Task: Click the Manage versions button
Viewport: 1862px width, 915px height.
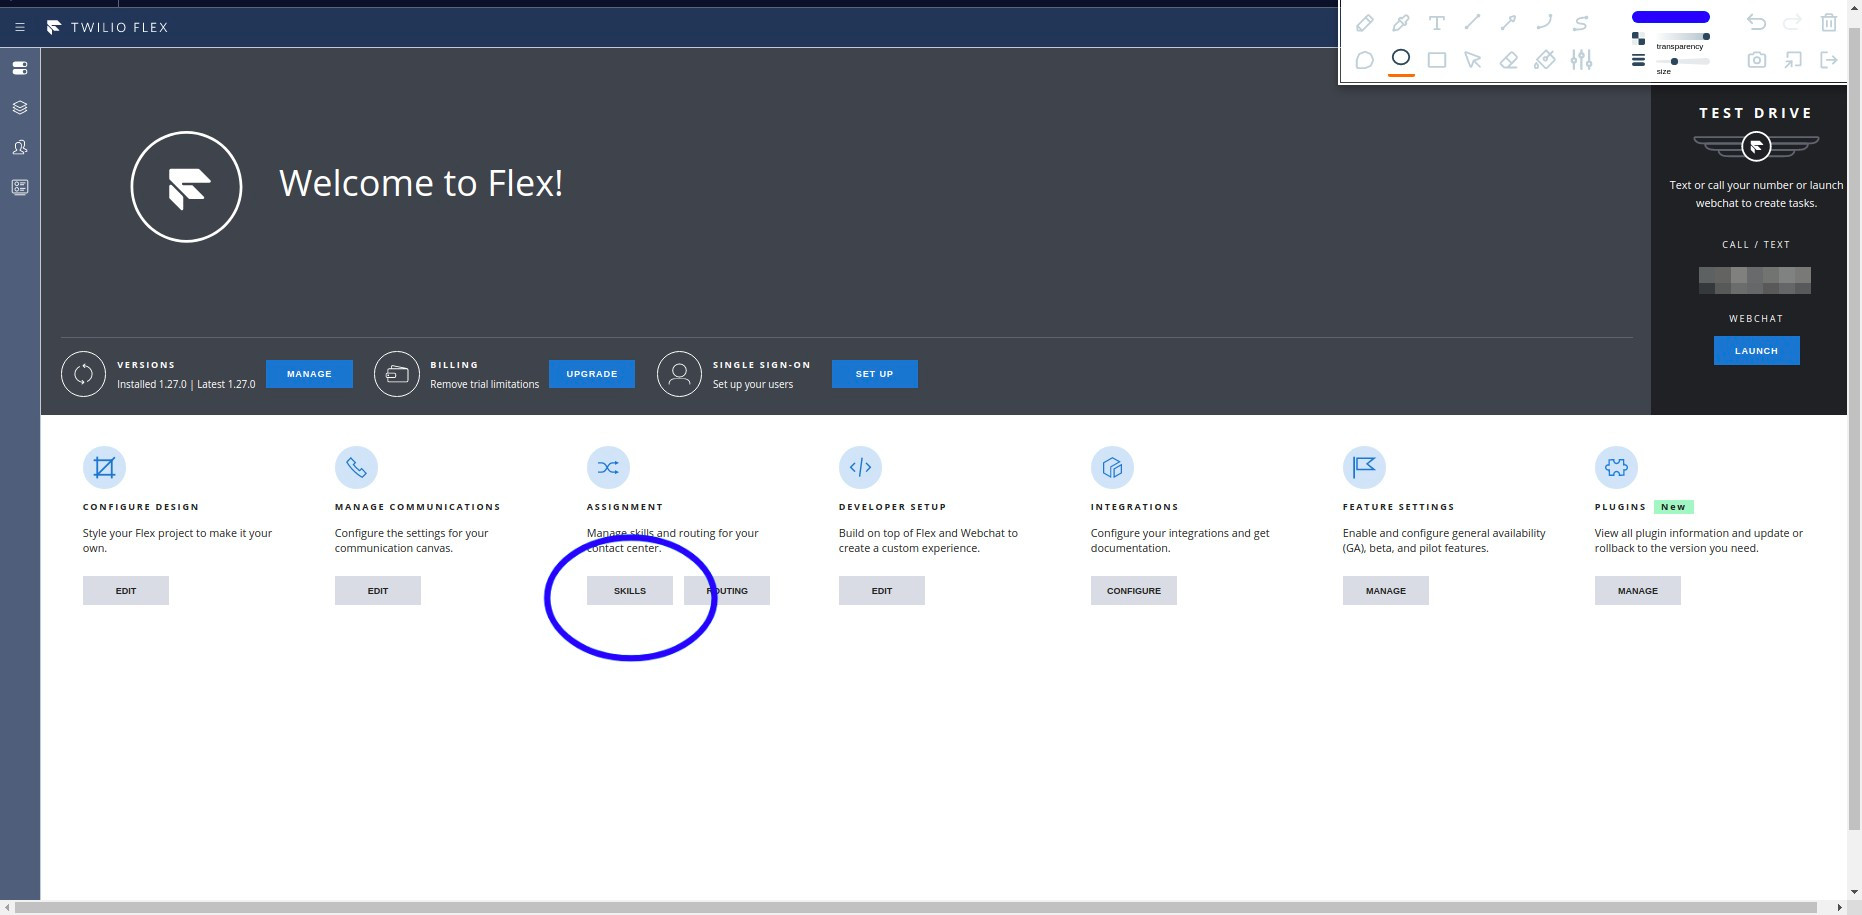Action: (309, 374)
